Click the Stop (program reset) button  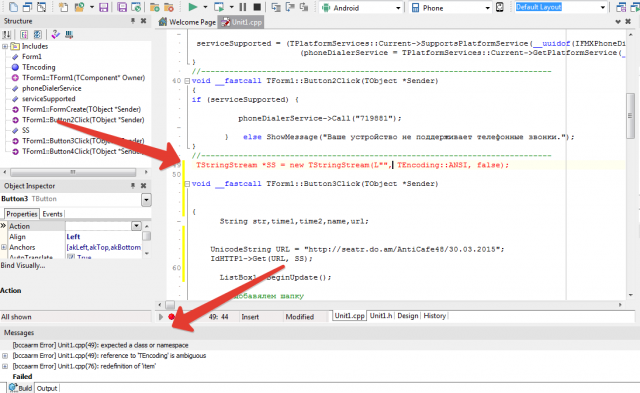tap(257, 7)
